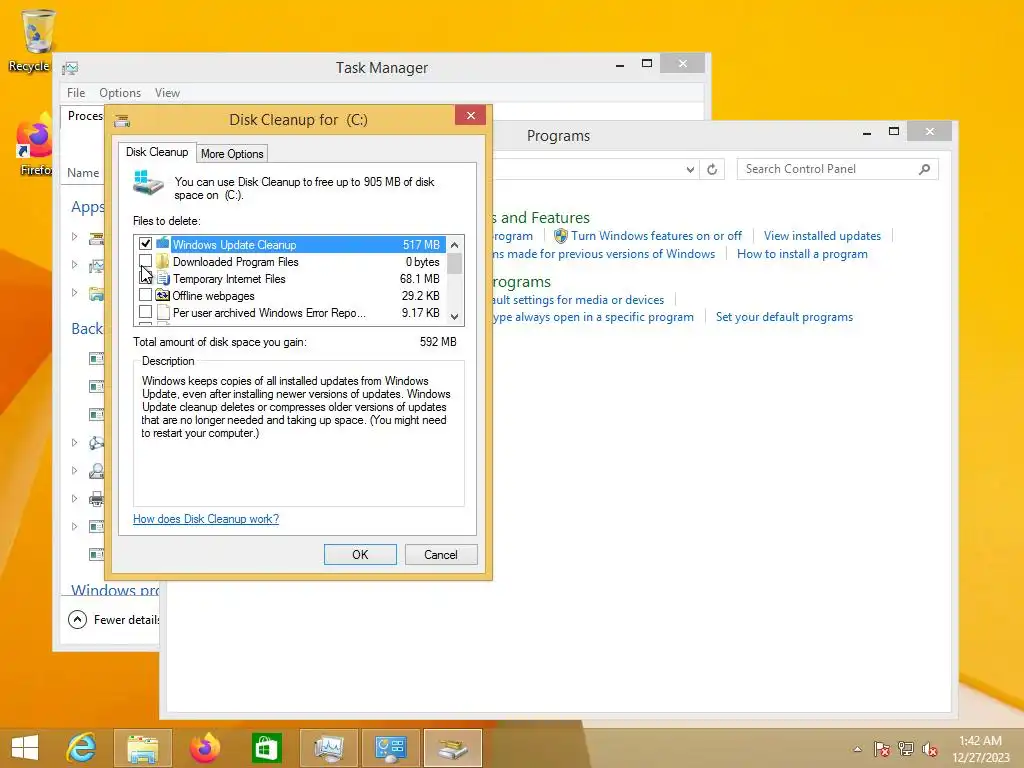The image size is (1024, 768).
Task: Check Per user archived Windows Error Reports checkbox
Action: (x=145, y=312)
